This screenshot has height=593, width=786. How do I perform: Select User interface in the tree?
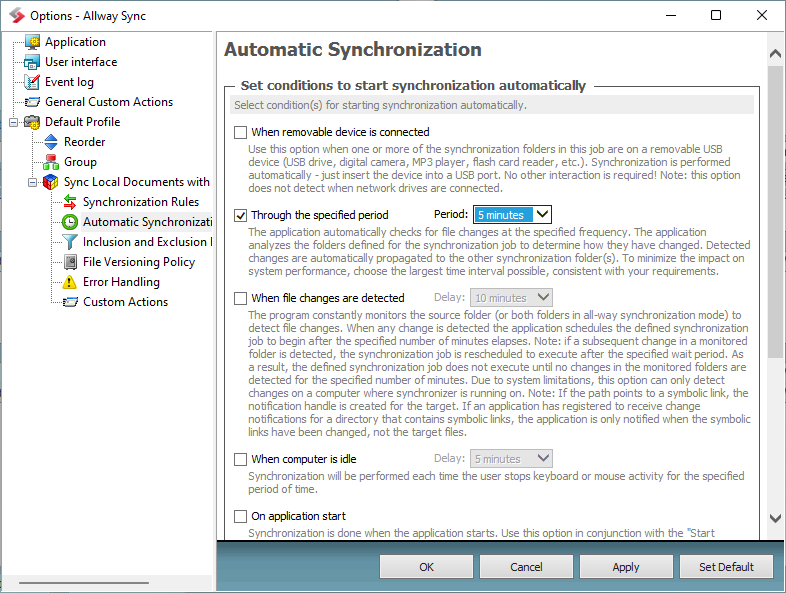coord(81,62)
